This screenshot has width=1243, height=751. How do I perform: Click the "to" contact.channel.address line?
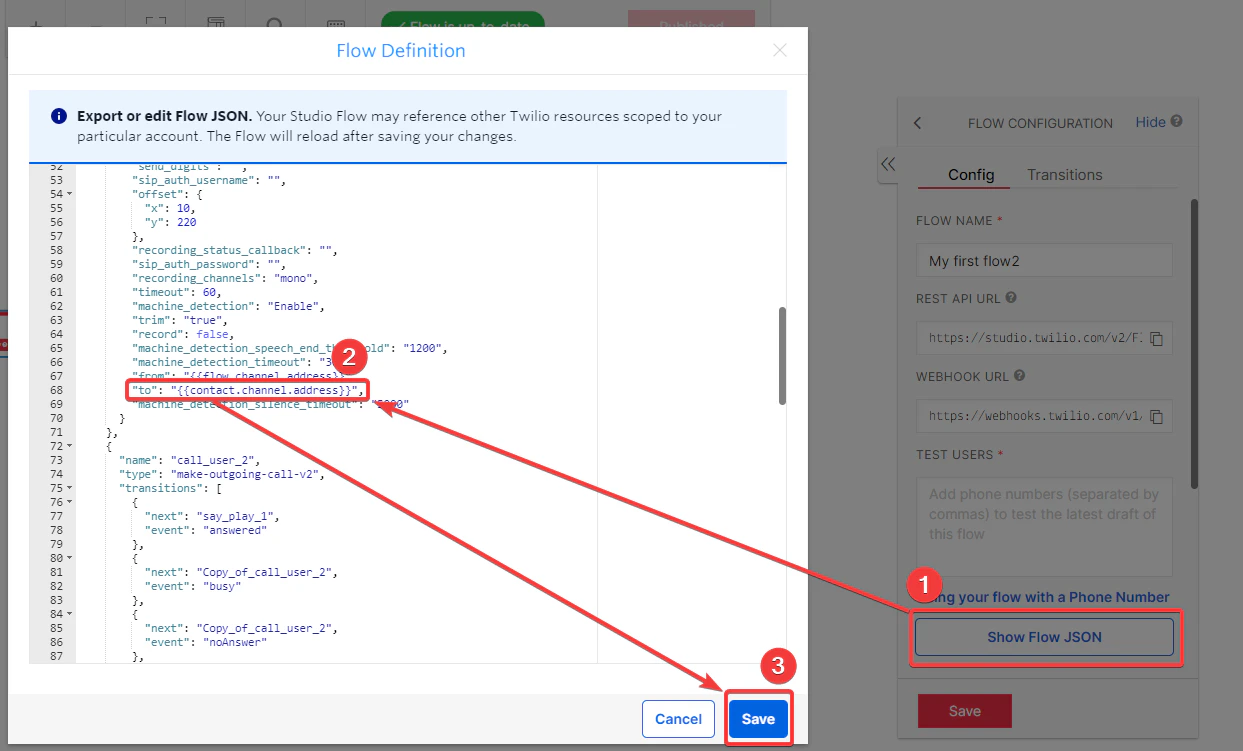click(x=247, y=390)
